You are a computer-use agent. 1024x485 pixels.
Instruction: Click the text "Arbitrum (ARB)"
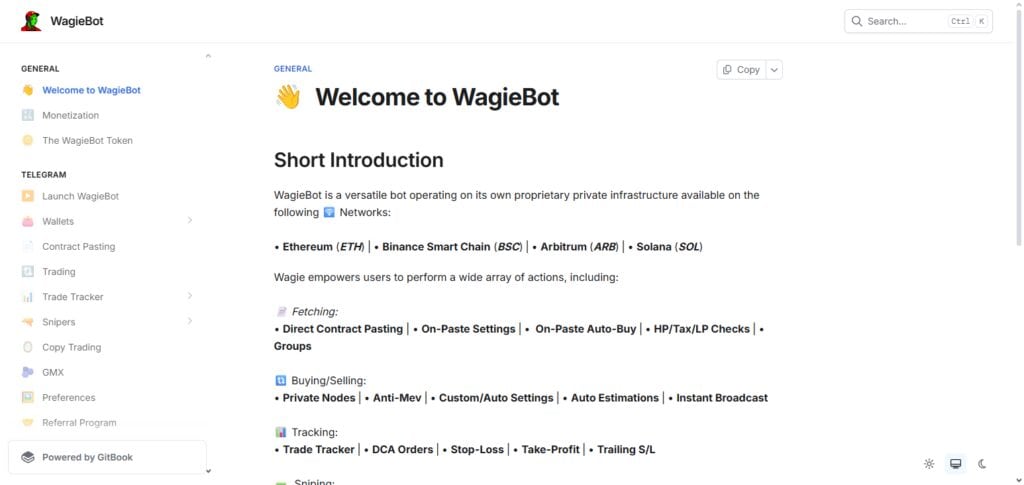579,247
